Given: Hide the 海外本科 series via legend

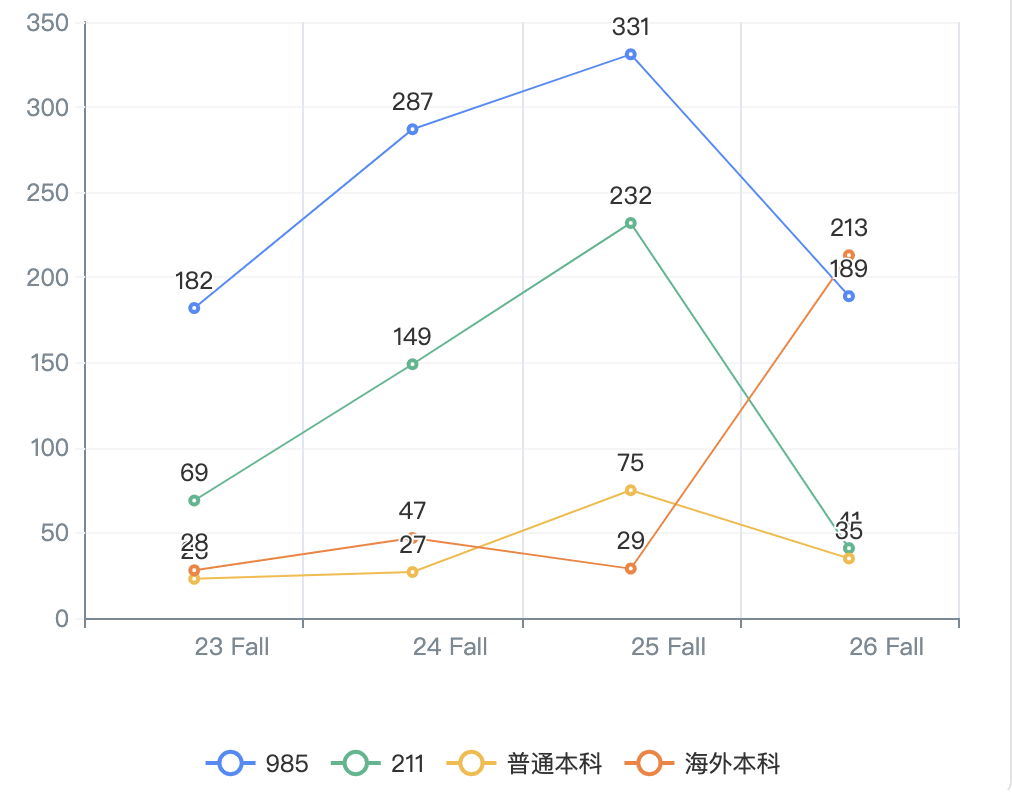Looking at the screenshot, I should pos(701,764).
